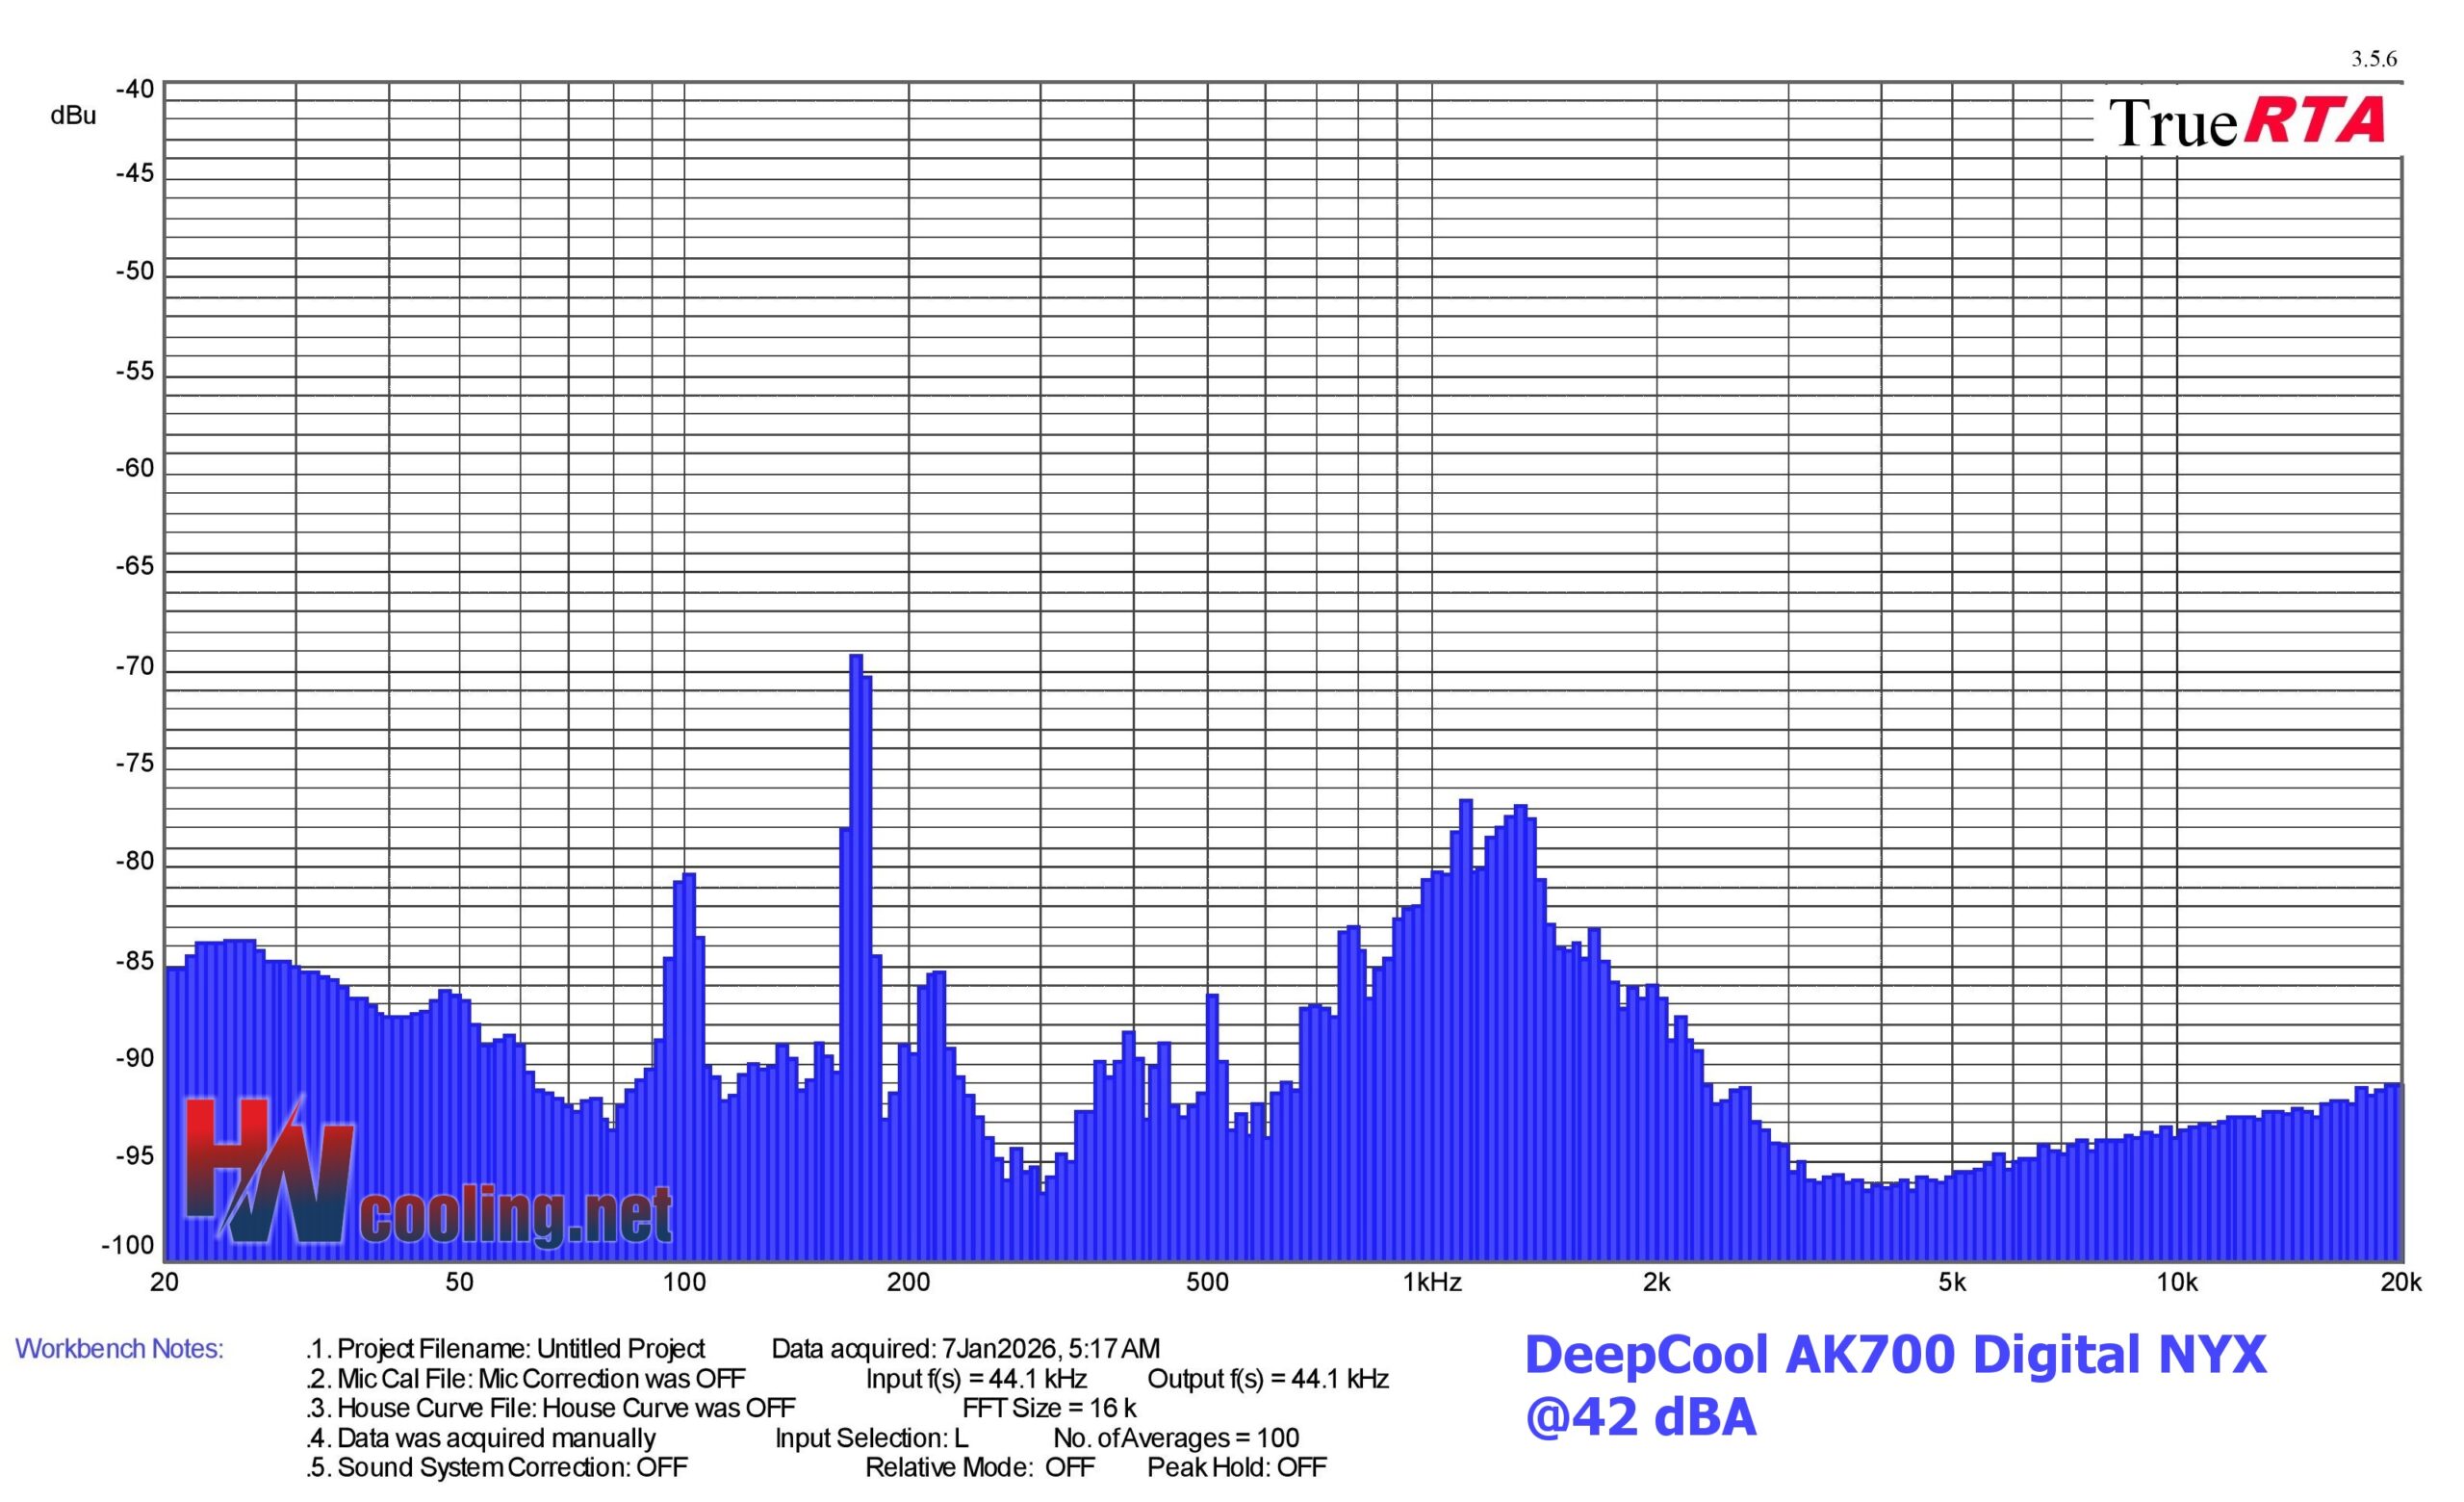Click the 20k frequency axis label
Screen dimensions: 2464x1502
2401,1283
